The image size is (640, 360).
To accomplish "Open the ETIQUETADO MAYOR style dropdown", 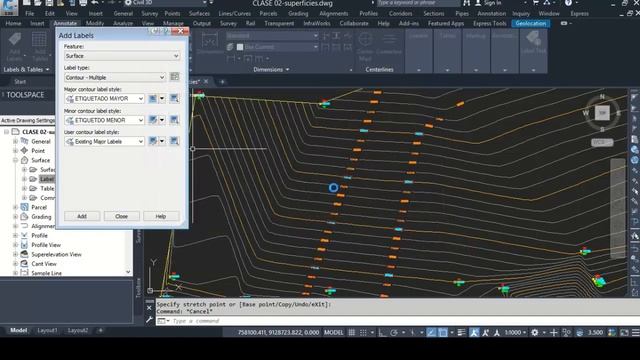I will 104,98.
